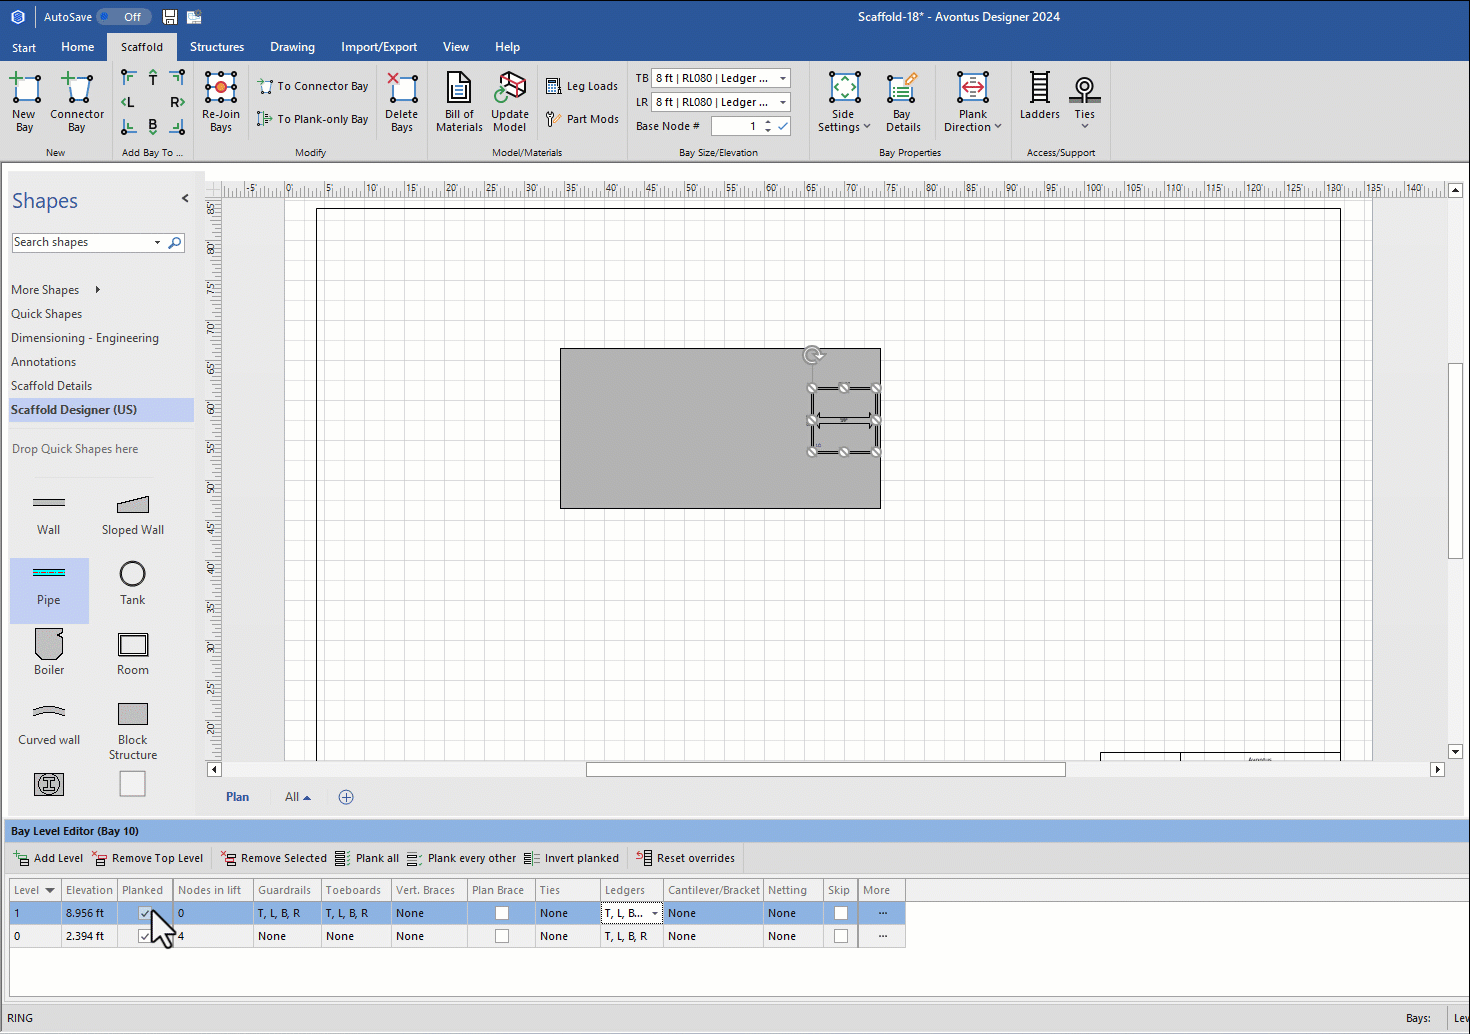Enable Skip checkbox for level 0
The width and height of the screenshot is (1470, 1034).
(x=841, y=936)
